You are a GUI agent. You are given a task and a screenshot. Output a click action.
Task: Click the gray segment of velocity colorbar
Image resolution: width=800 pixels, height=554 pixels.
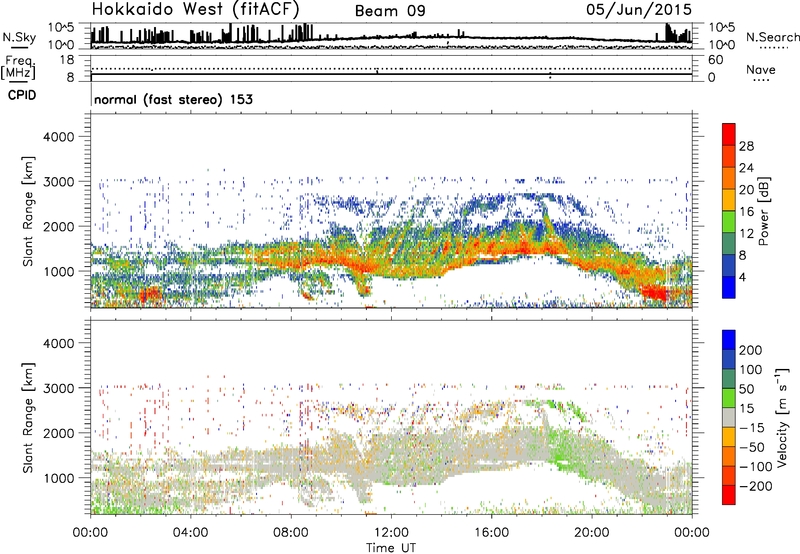pyautogui.click(x=729, y=417)
